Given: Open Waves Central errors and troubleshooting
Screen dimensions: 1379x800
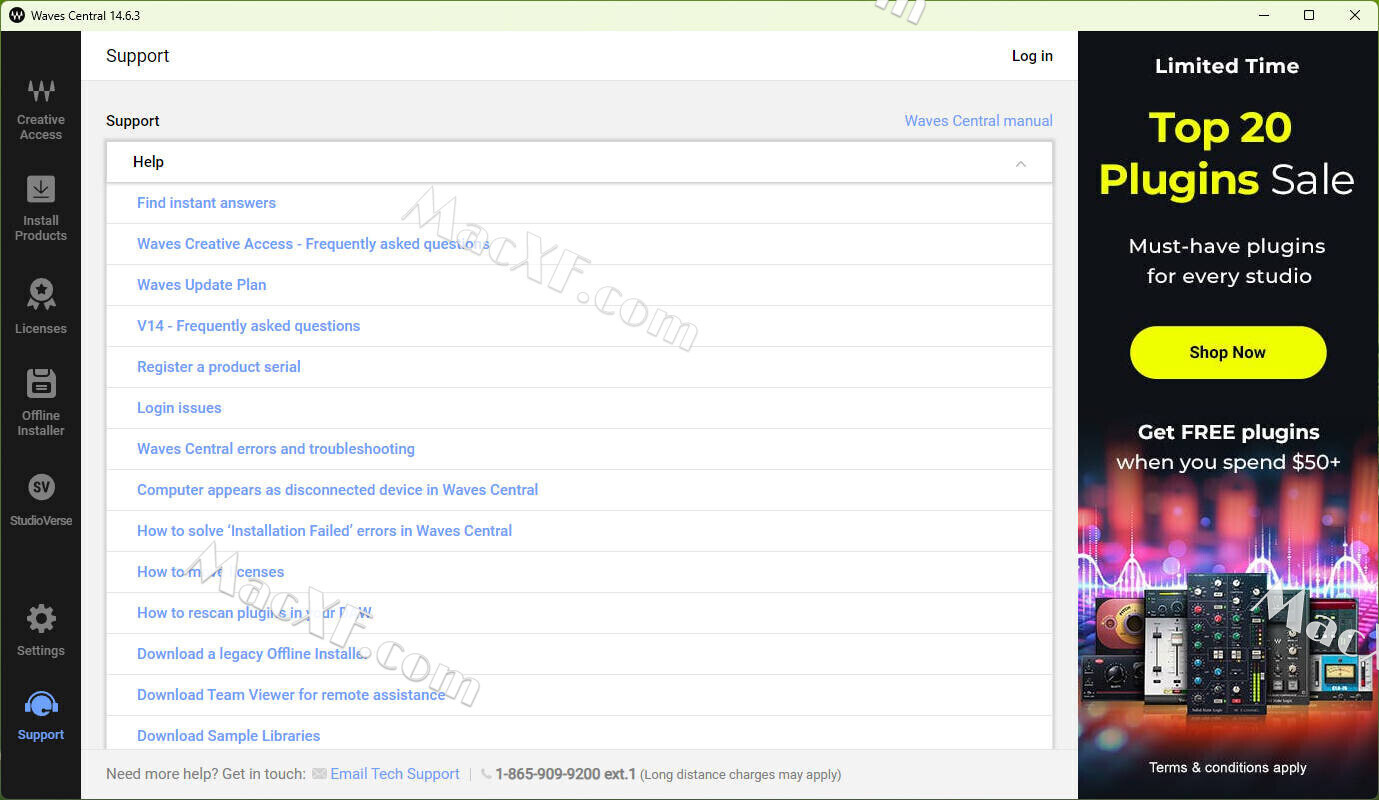Looking at the screenshot, I should (275, 449).
